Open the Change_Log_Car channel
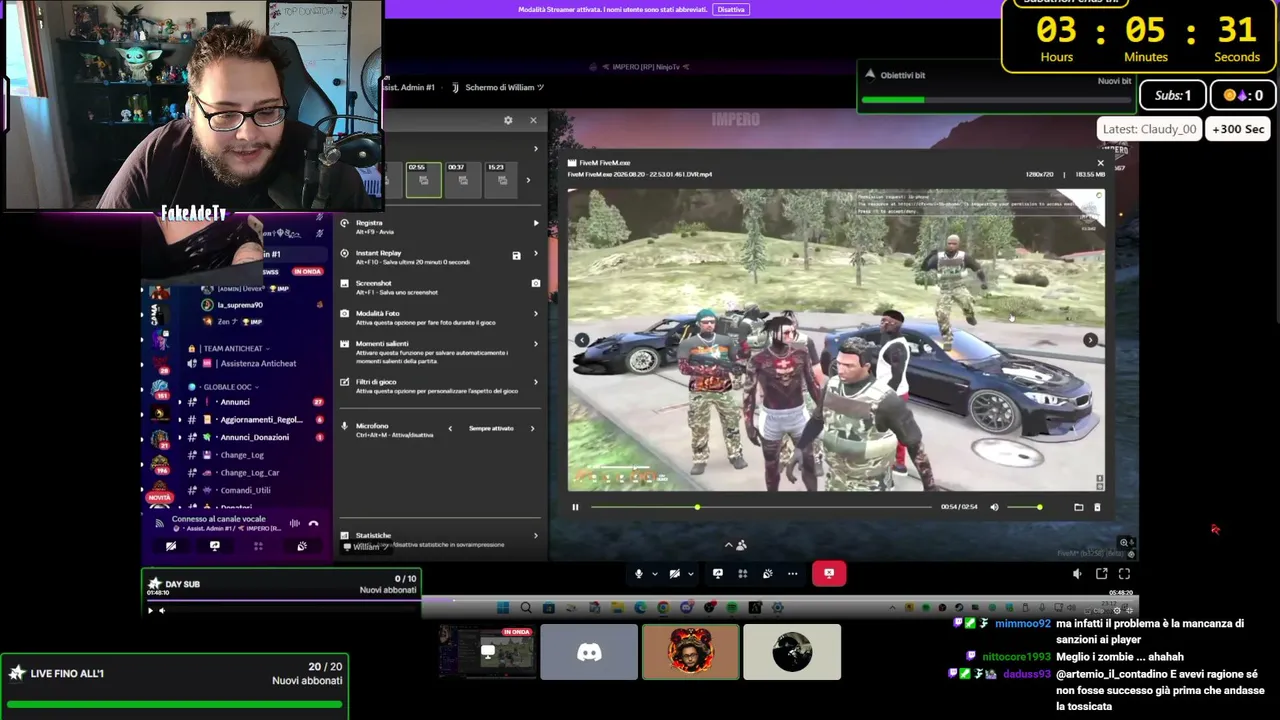This screenshot has height=720, width=1280. 252,473
